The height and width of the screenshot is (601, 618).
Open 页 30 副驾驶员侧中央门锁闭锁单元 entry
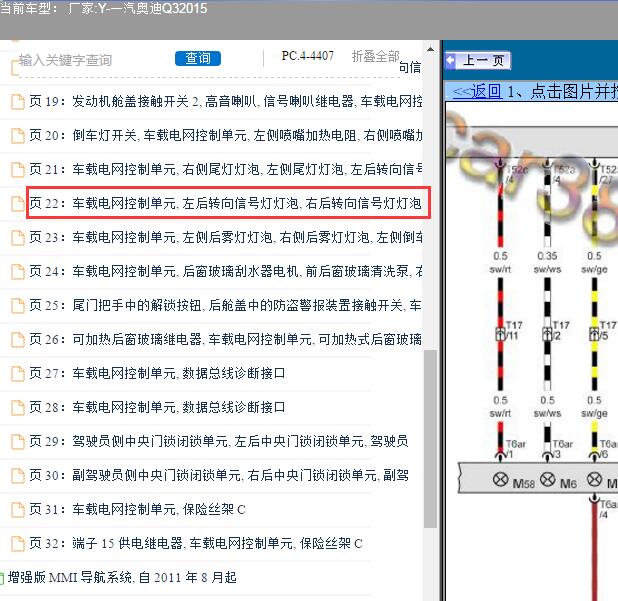(219, 475)
